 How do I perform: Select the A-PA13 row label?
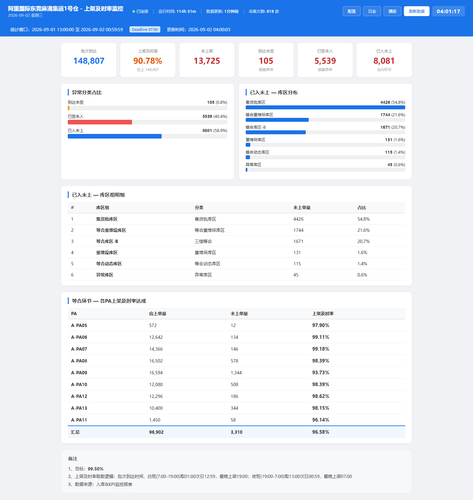(x=79, y=408)
